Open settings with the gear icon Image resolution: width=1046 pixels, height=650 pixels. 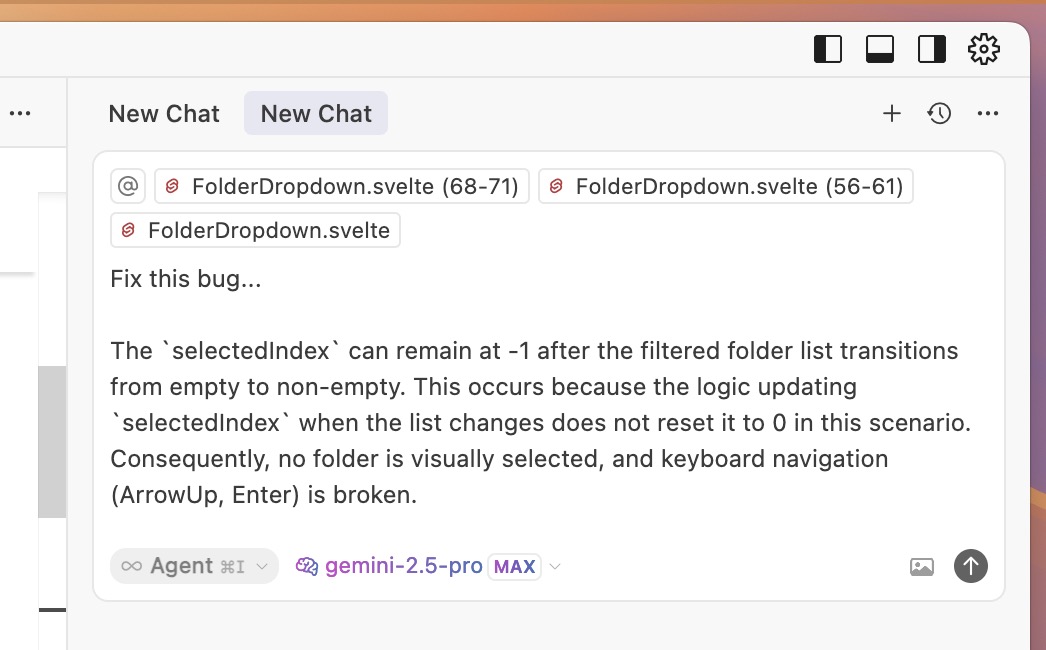pos(984,49)
